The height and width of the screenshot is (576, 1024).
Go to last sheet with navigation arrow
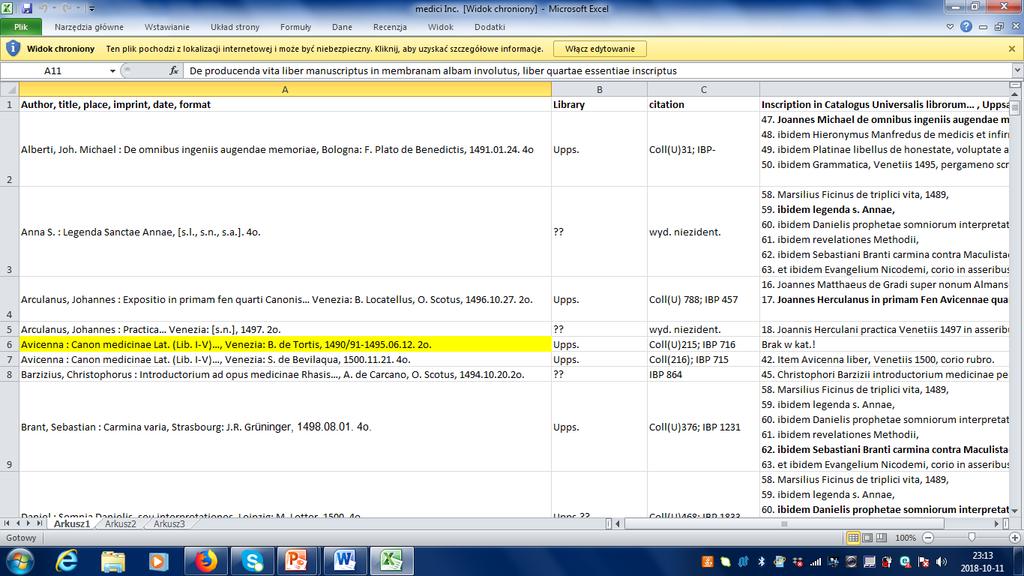(x=39, y=524)
